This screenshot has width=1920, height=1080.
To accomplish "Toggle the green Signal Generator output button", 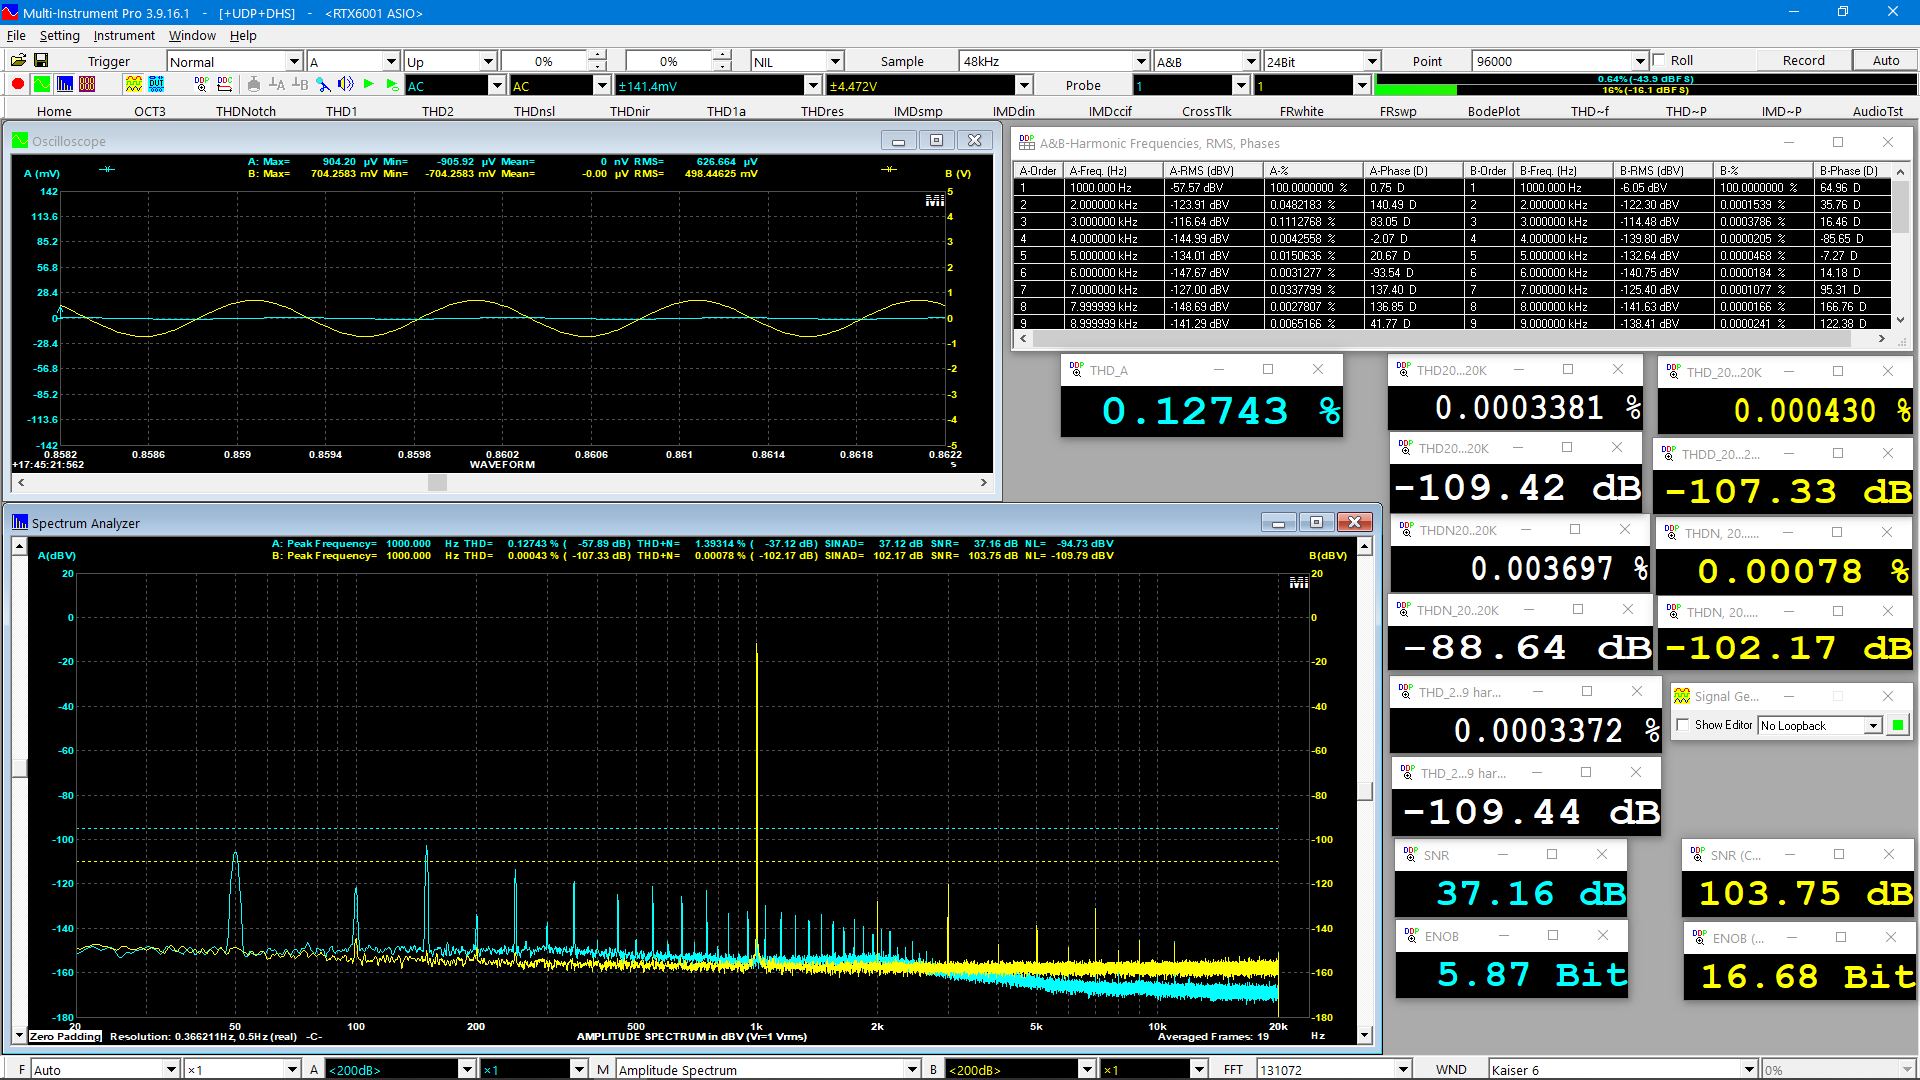I will [1897, 725].
